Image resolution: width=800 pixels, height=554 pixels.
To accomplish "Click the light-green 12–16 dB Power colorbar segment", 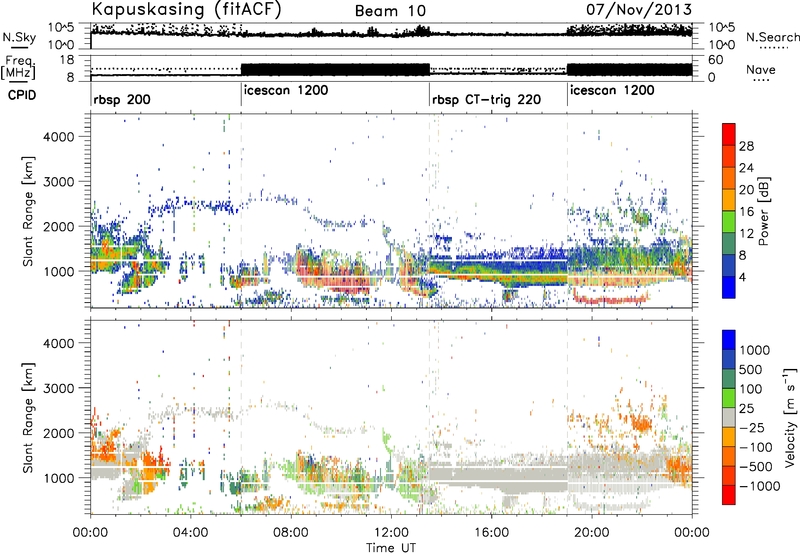I will coord(729,222).
